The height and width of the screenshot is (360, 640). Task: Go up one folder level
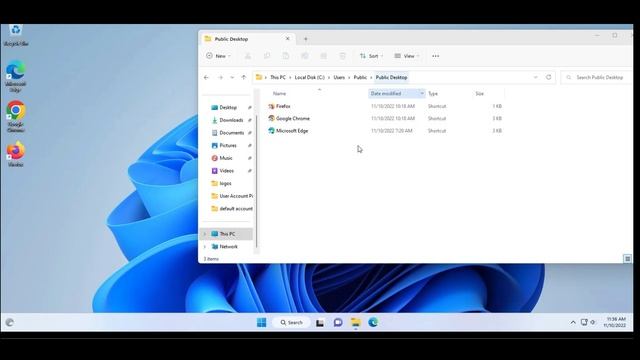[x=244, y=77]
